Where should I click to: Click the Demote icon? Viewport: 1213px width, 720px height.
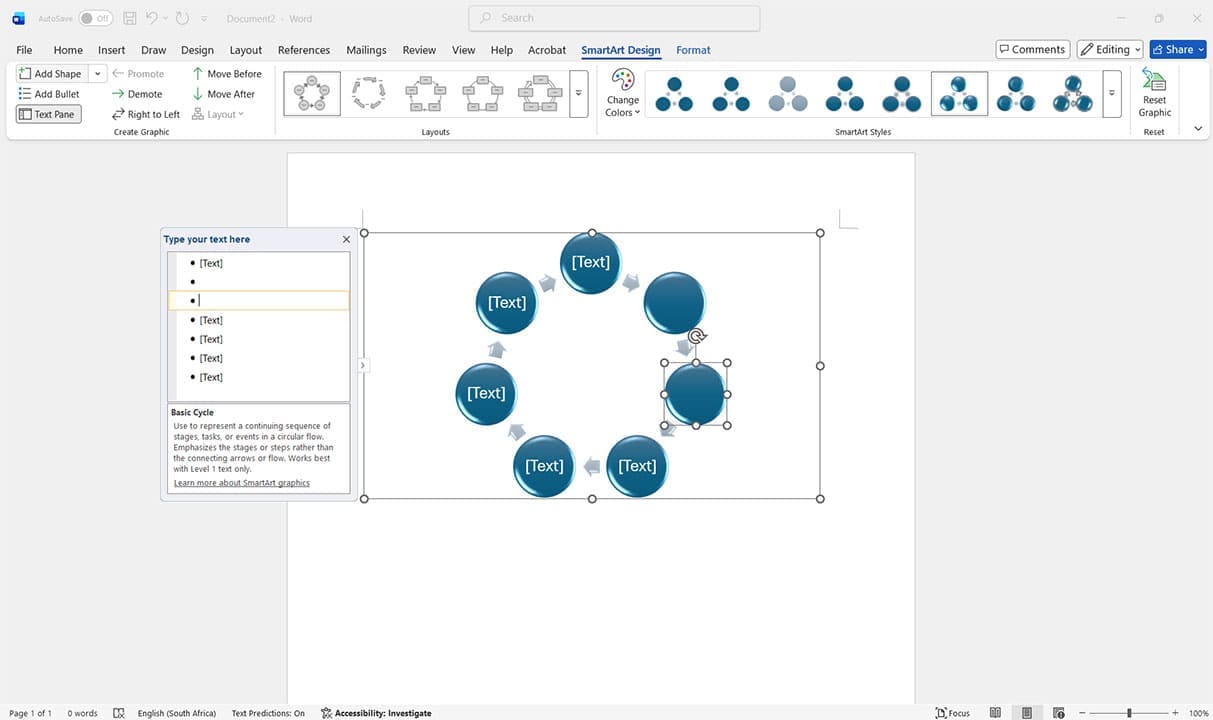[137, 93]
